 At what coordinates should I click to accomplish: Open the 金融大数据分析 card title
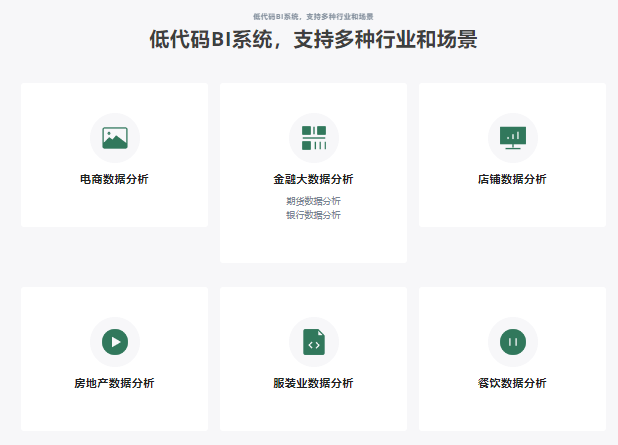(x=313, y=179)
